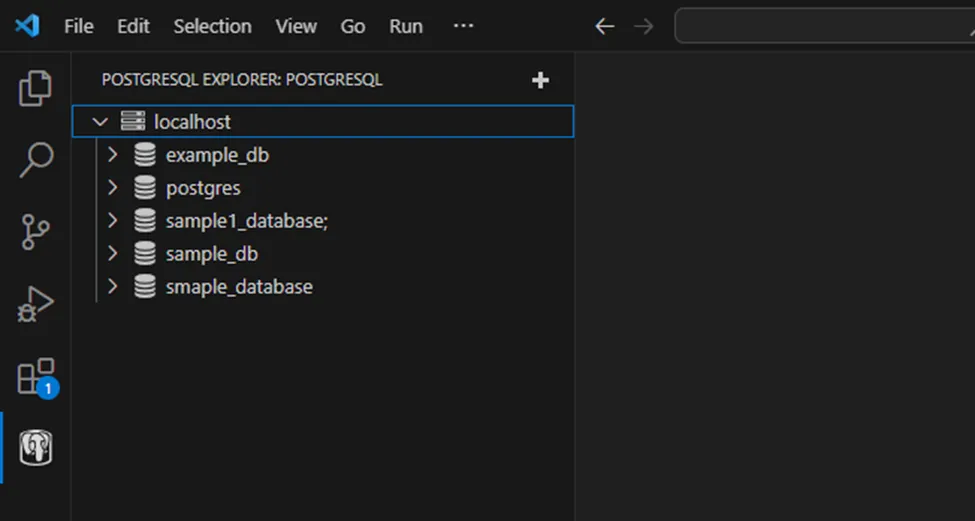The width and height of the screenshot is (975, 521).
Task: Click the go back arrow
Action: point(604,26)
